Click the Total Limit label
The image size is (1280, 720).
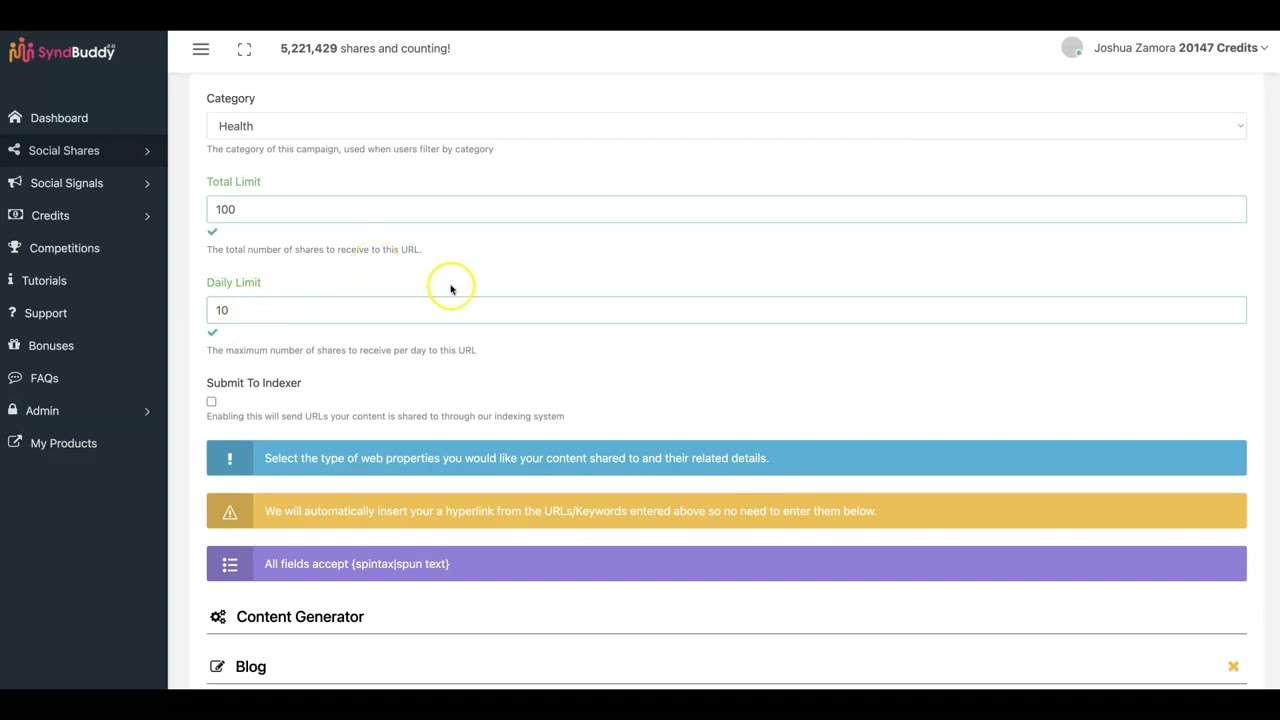pos(233,182)
